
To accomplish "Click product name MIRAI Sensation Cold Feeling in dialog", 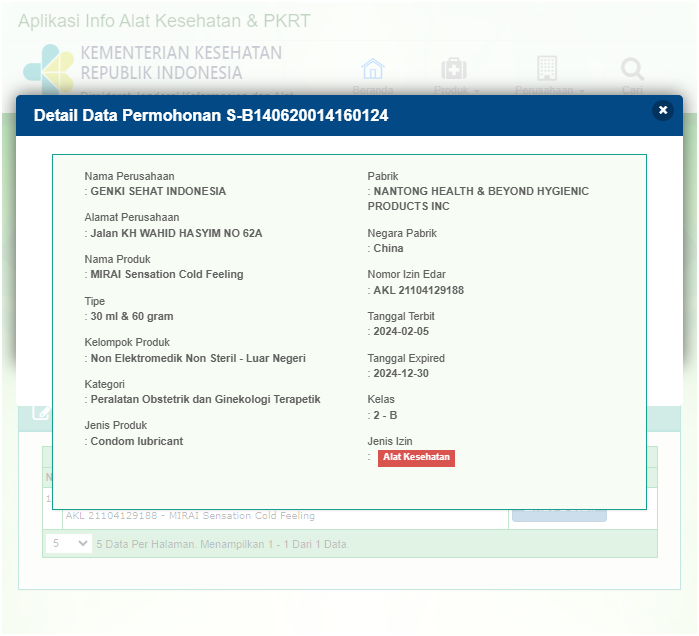I will pos(167,274).
